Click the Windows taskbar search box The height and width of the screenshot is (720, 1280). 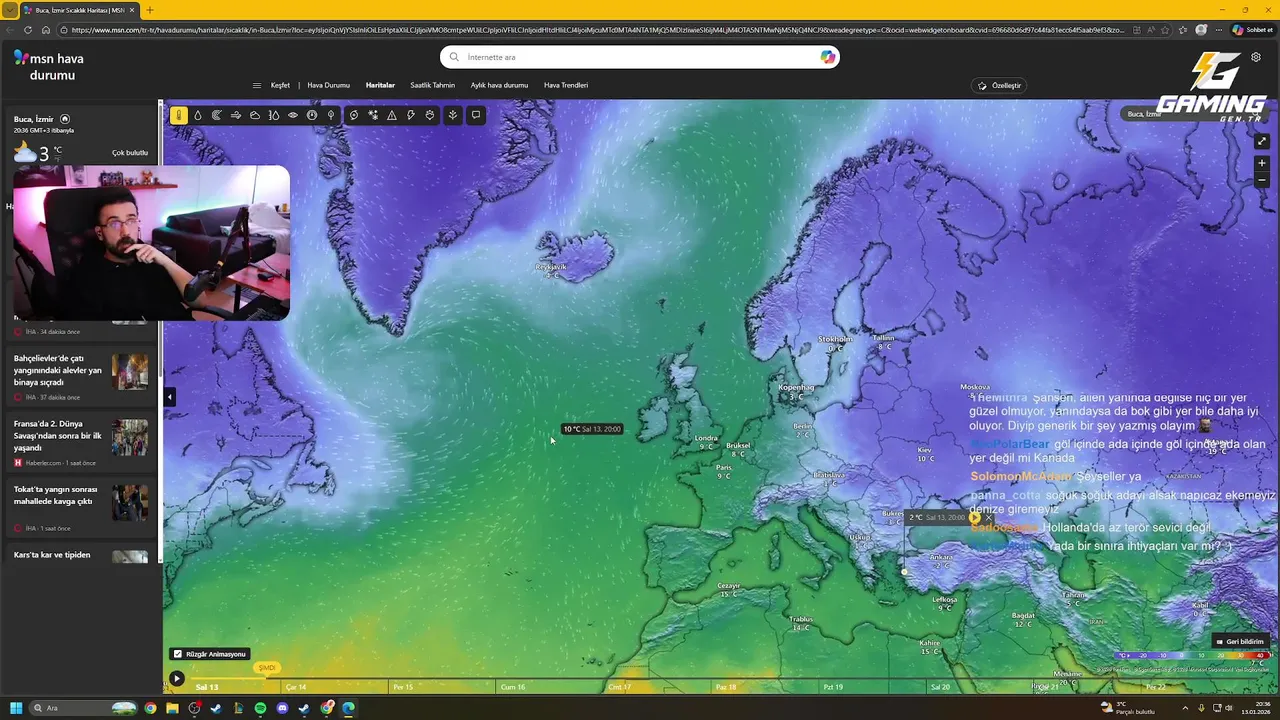point(84,708)
